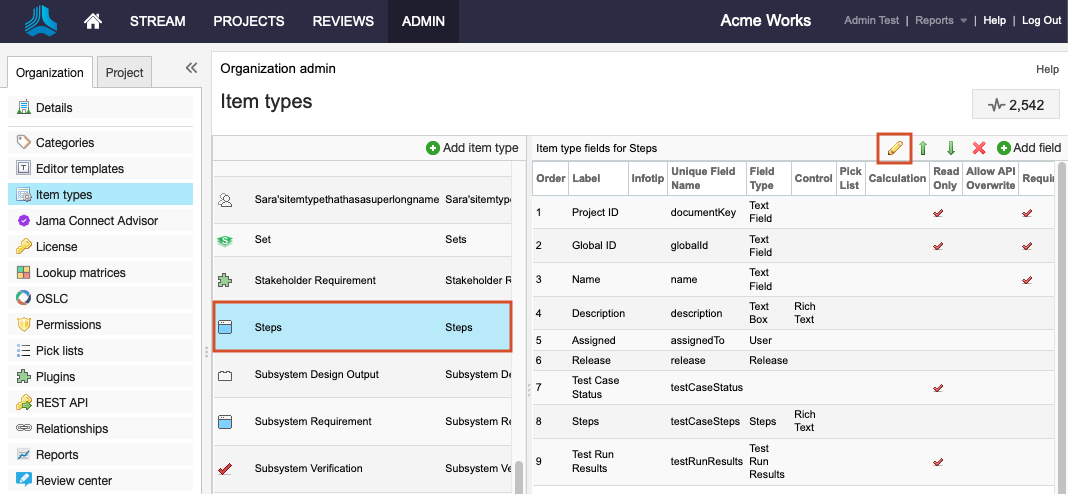Open the PROJECTS menu

coord(249,21)
